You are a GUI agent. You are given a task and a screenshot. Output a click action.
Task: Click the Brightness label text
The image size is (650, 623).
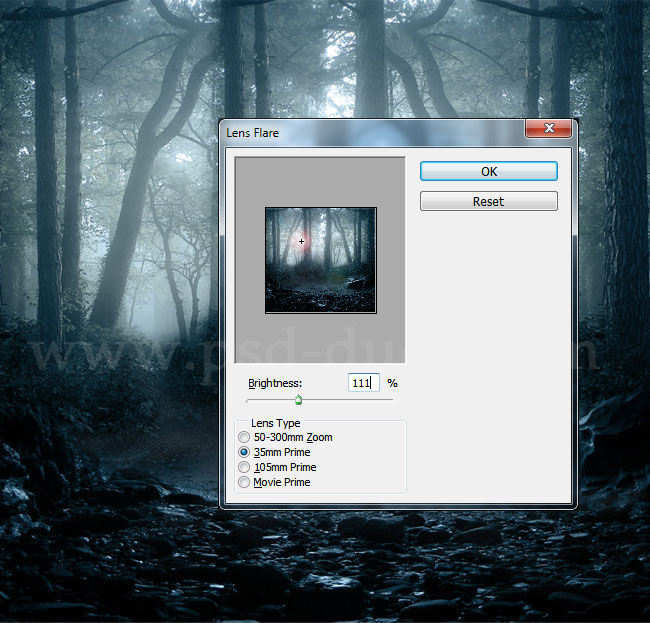(275, 383)
